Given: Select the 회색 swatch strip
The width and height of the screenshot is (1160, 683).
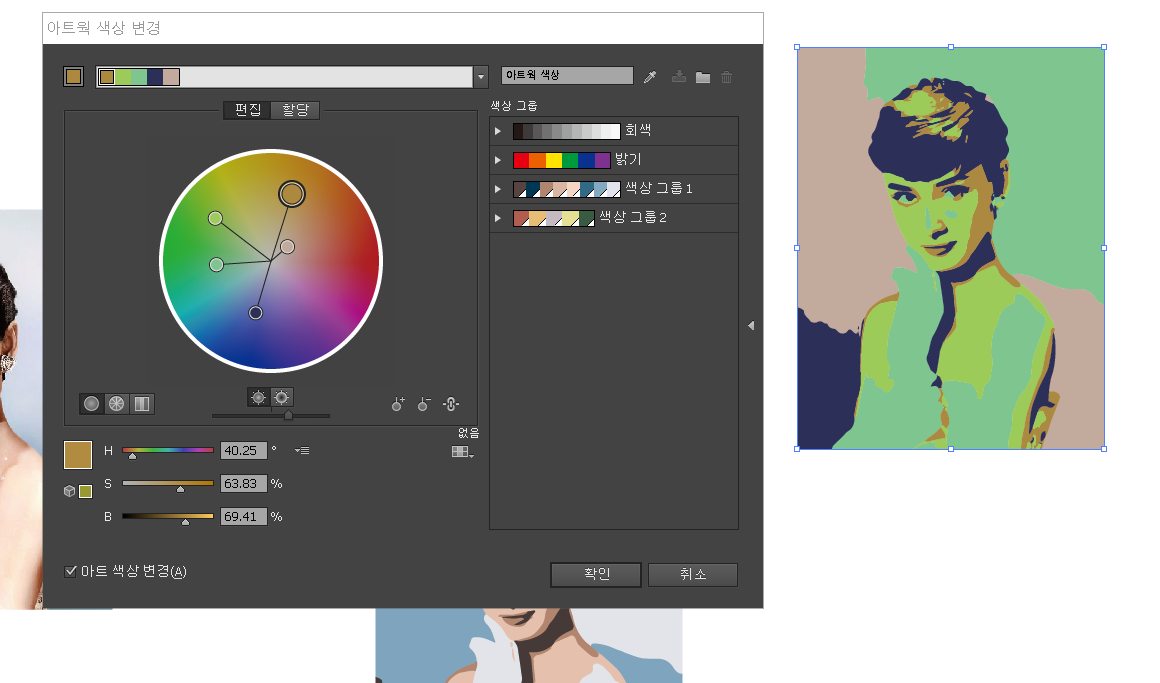Looking at the screenshot, I should (567, 131).
